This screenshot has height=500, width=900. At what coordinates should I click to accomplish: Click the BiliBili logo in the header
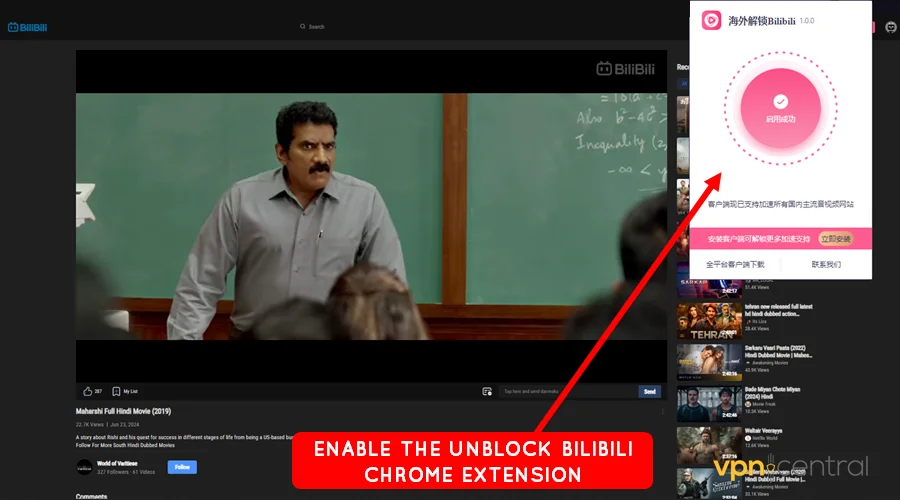[28, 27]
